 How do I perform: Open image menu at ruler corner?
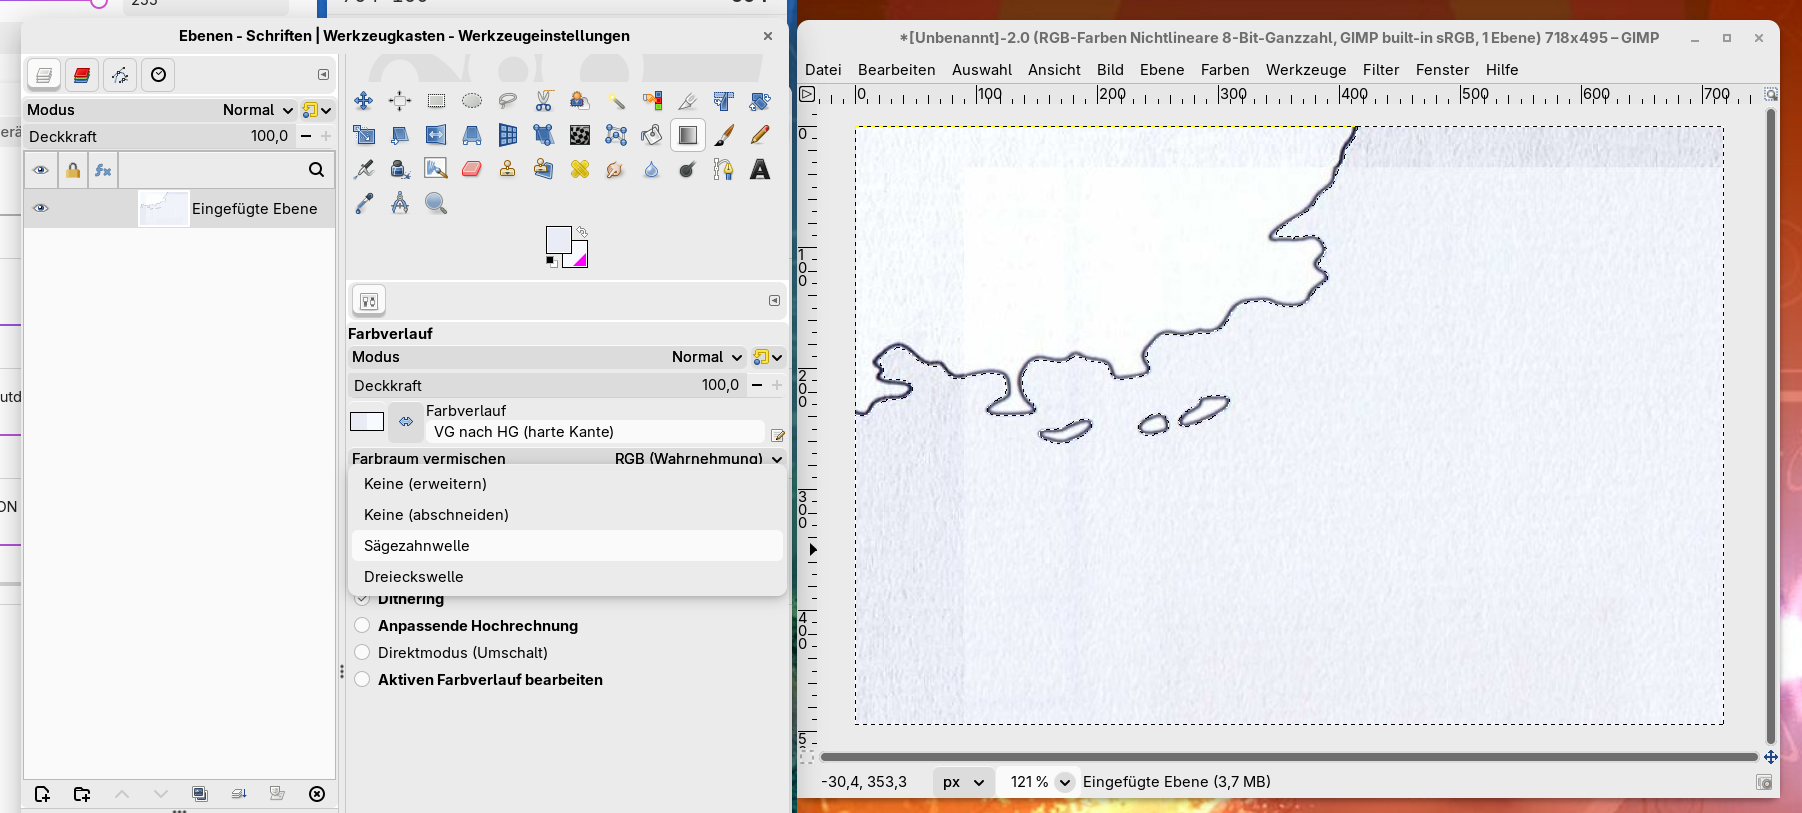(807, 94)
